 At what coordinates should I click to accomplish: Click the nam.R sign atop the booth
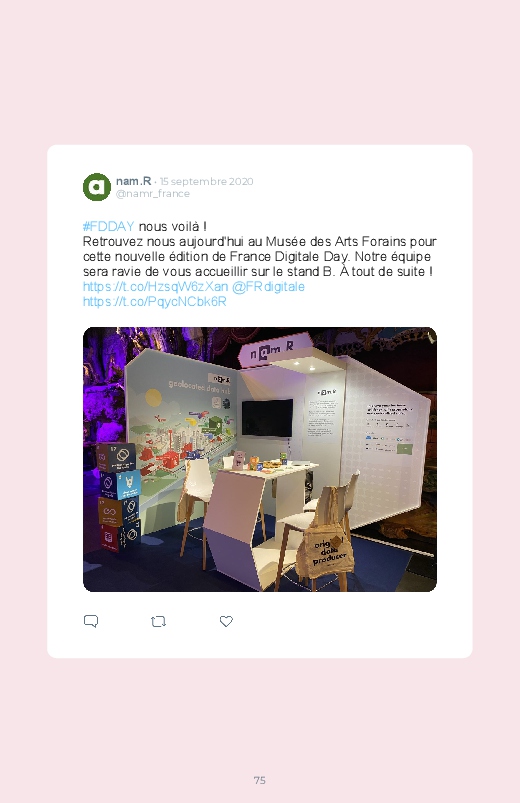point(273,350)
